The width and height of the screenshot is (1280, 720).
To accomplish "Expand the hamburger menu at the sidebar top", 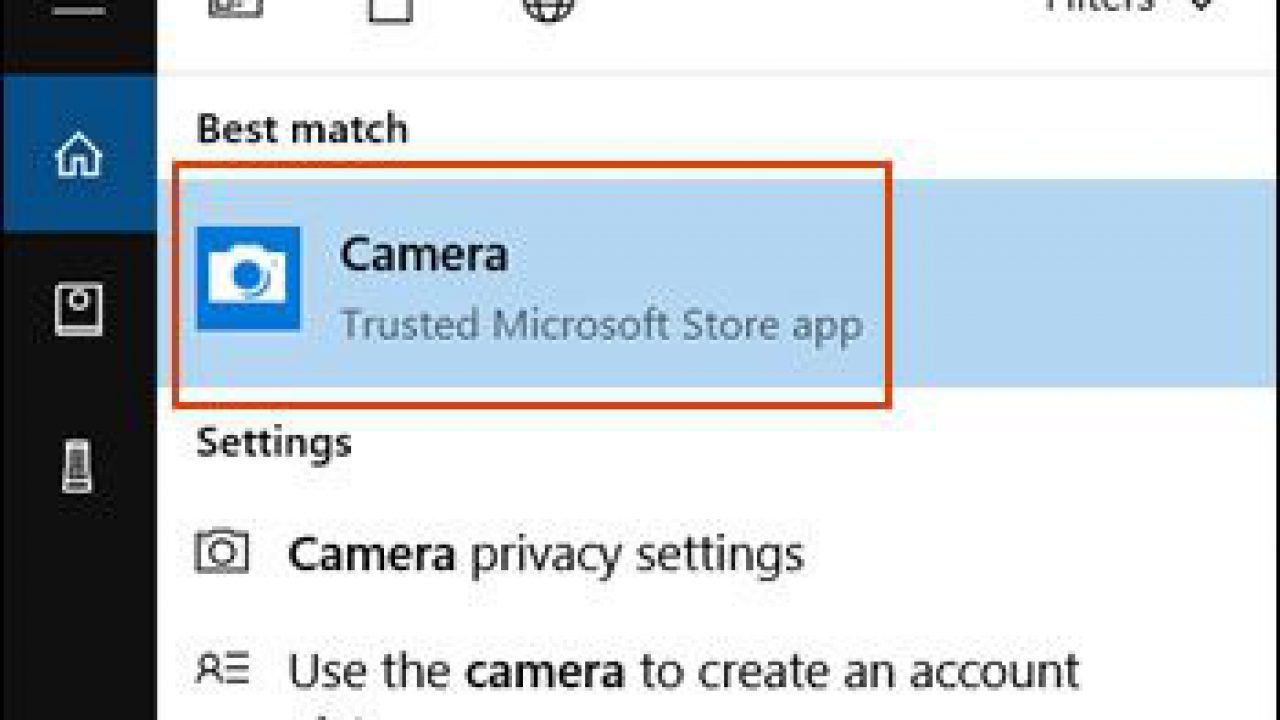I will click(78, 10).
